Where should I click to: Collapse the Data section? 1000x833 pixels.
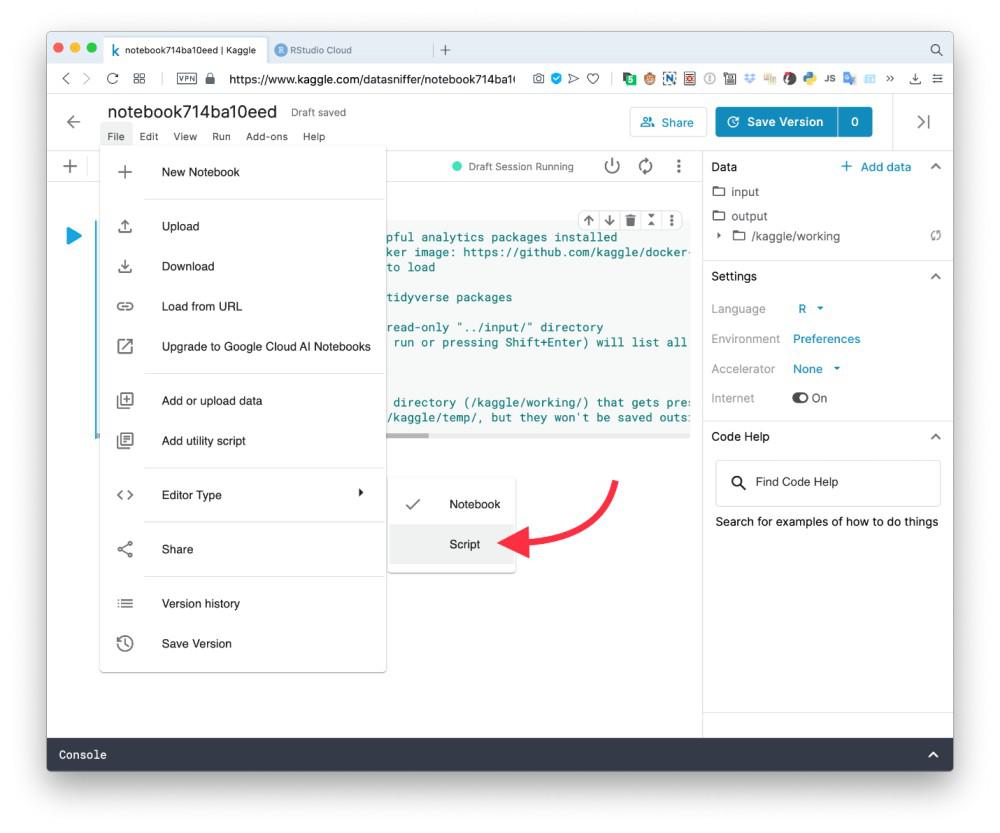click(935, 166)
